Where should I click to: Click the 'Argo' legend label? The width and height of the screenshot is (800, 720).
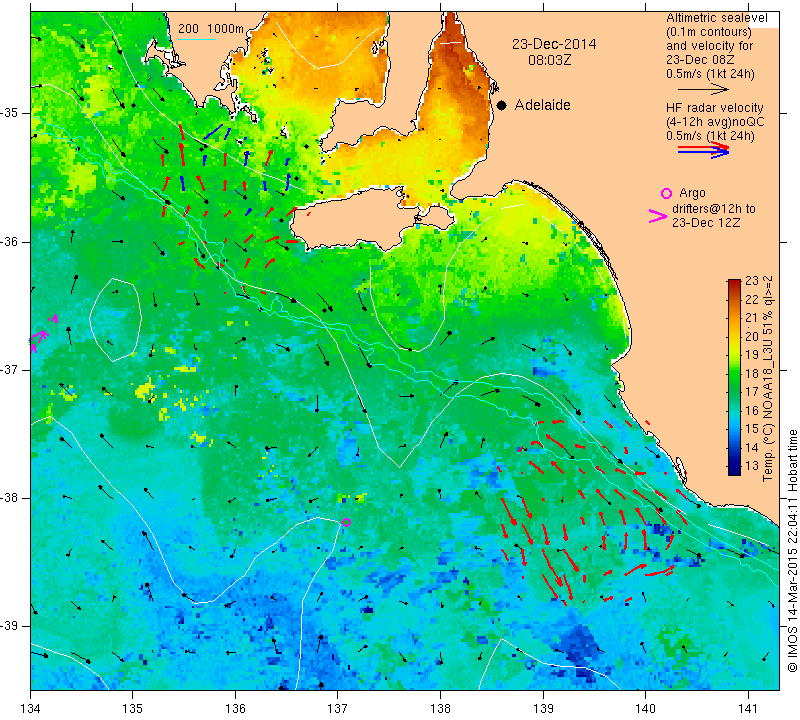[x=692, y=193]
